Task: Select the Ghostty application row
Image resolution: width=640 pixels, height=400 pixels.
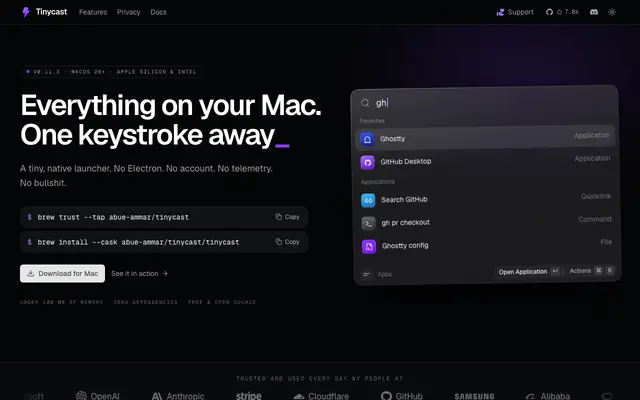Action: coord(485,138)
